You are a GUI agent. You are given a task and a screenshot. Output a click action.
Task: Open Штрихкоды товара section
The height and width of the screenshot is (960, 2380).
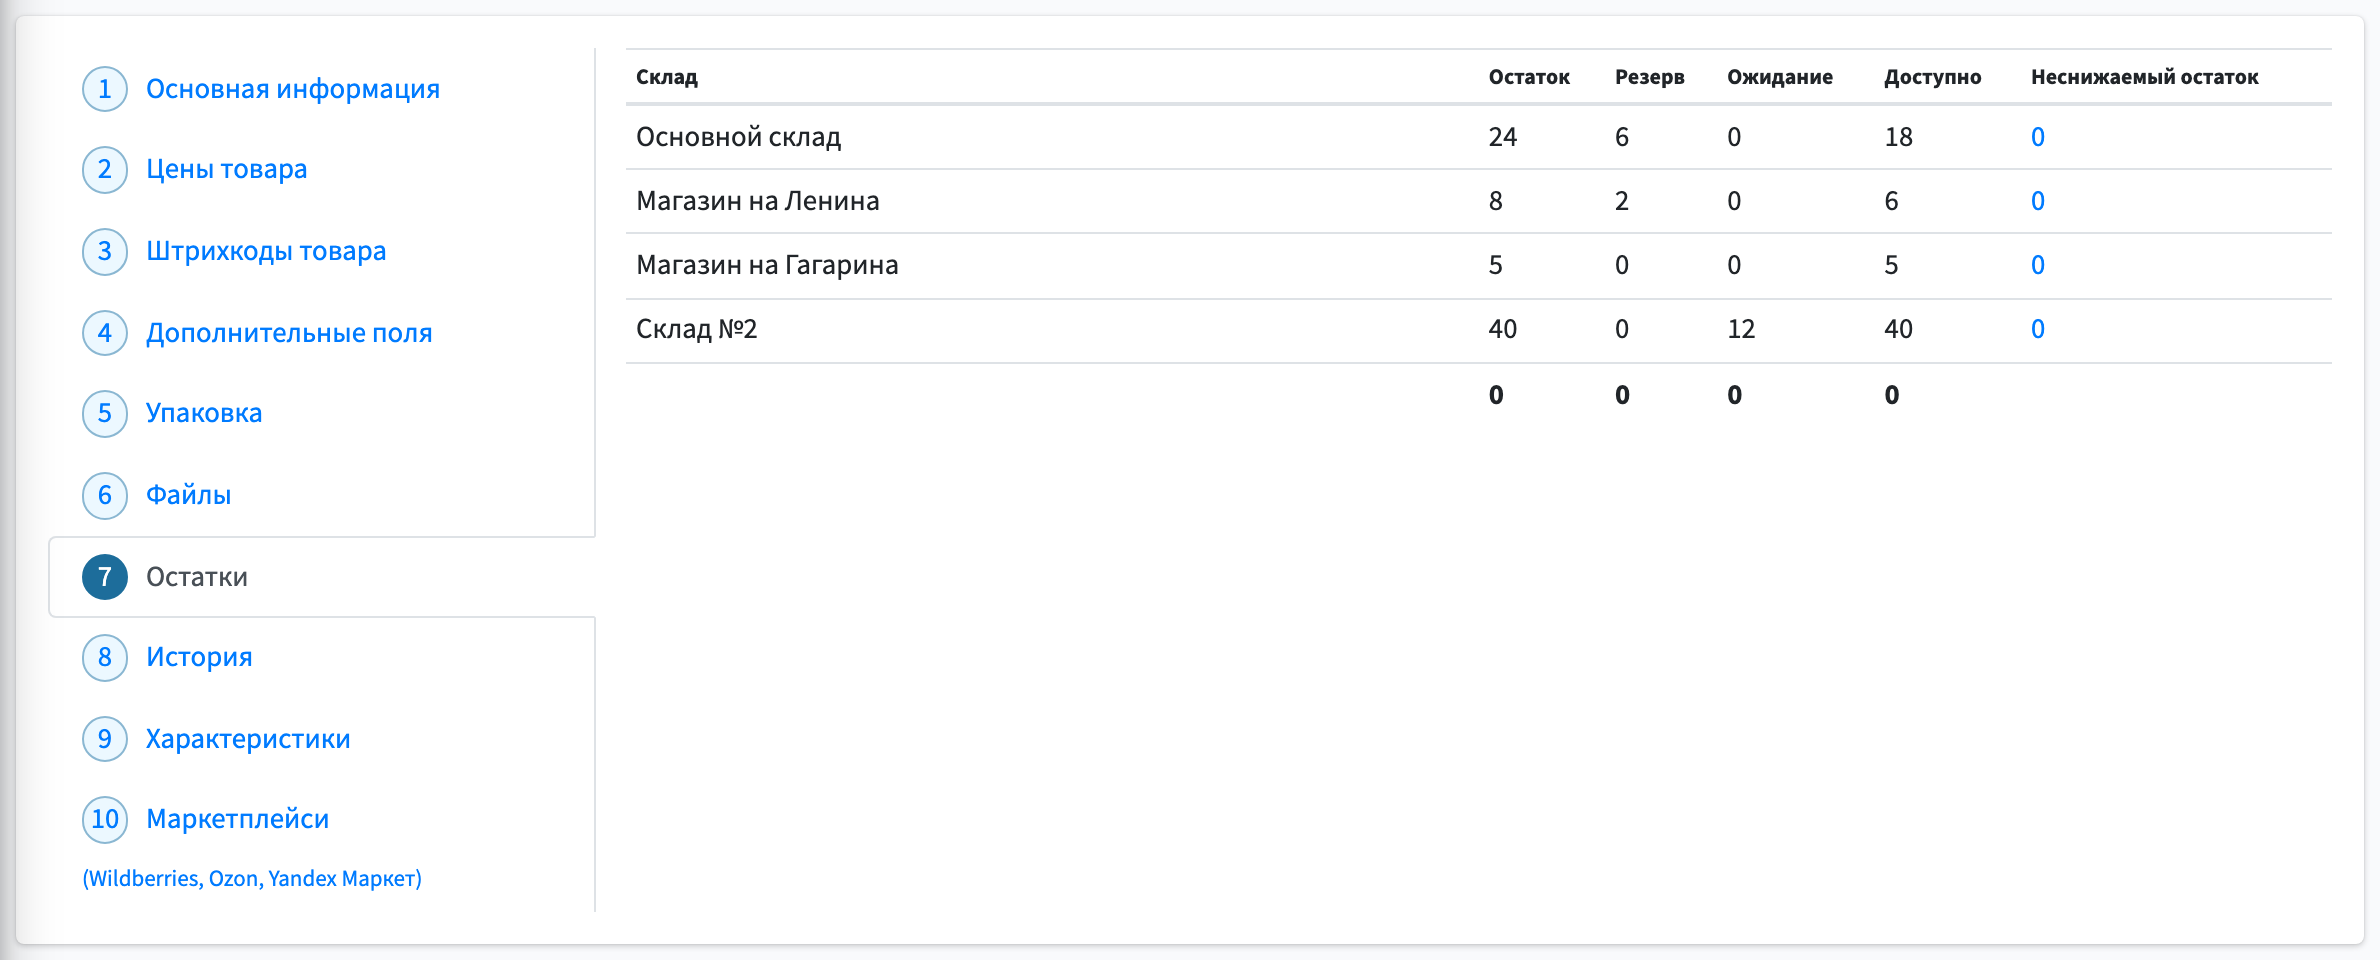(x=266, y=251)
